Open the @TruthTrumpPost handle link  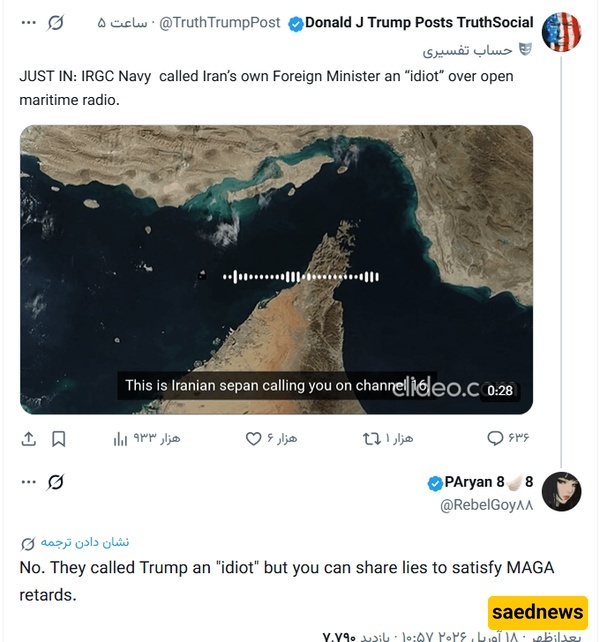click(229, 23)
